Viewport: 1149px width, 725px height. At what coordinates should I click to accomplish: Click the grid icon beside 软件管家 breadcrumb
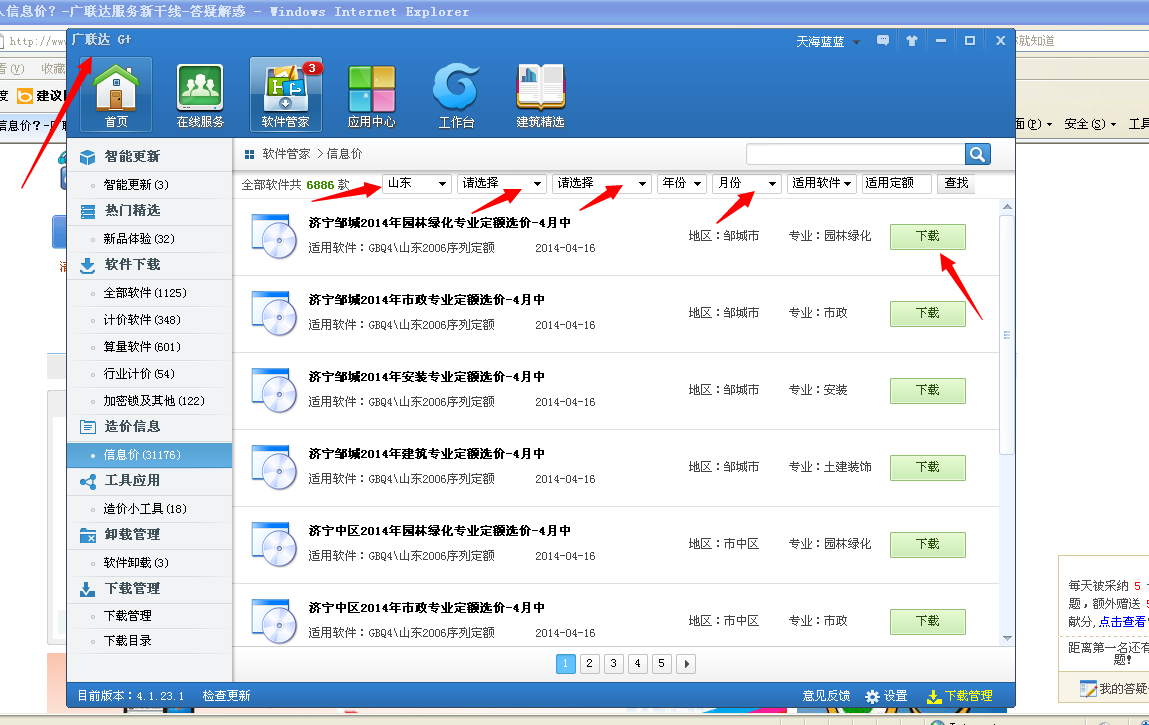tap(249, 154)
